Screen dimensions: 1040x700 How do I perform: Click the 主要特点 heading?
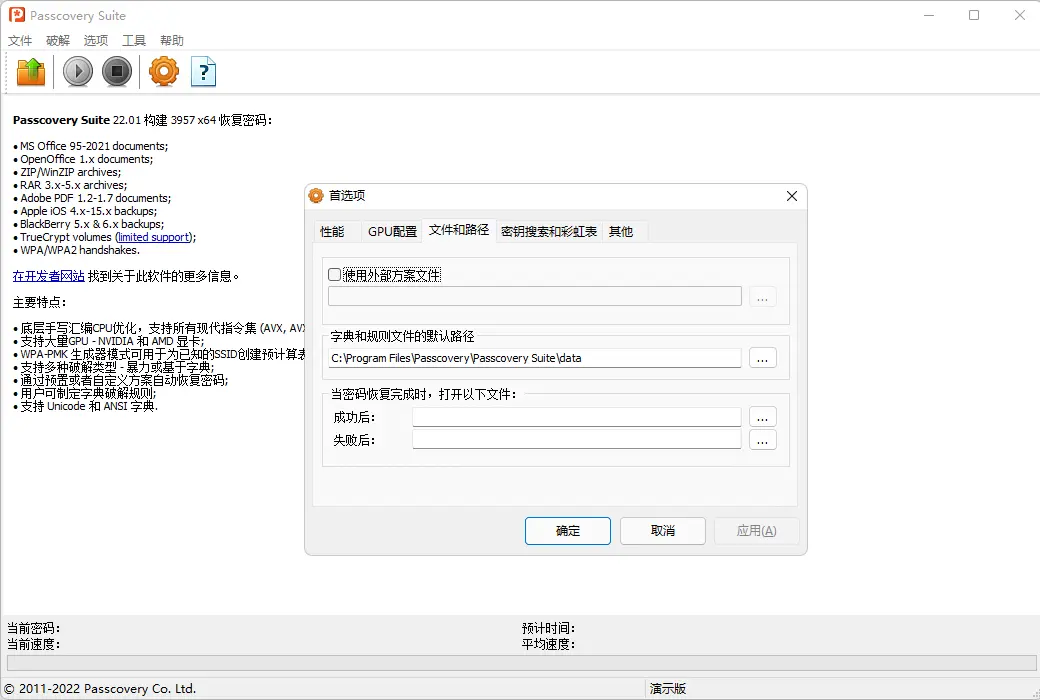pyautogui.click(x=39, y=302)
